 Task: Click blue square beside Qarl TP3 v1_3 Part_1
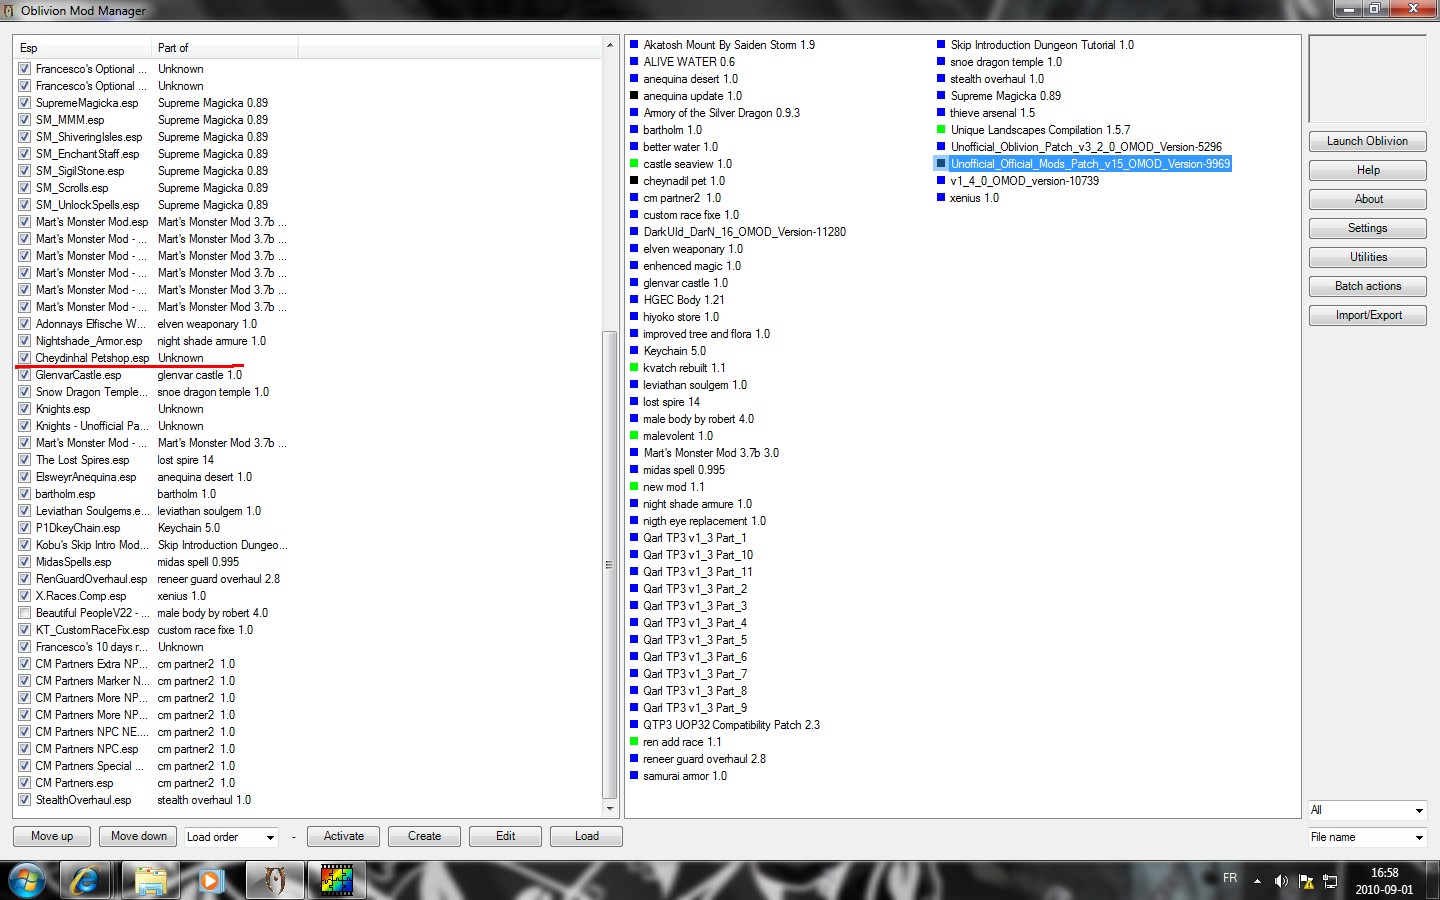(634, 538)
